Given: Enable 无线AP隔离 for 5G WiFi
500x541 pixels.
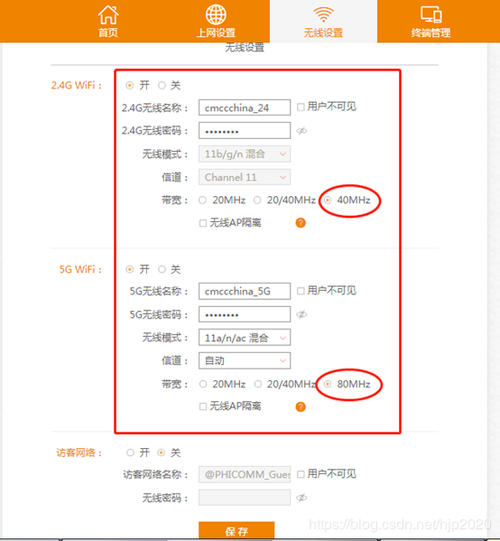Looking at the screenshot, I should tap(203, 407).
